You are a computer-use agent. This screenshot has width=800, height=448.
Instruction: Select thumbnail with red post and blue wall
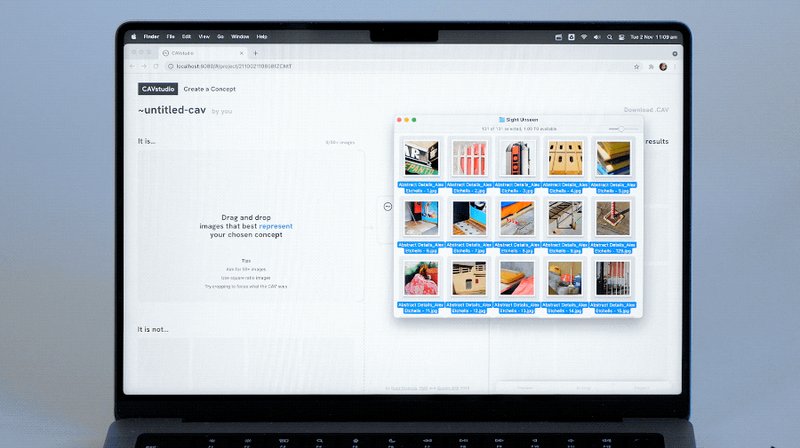421,218
